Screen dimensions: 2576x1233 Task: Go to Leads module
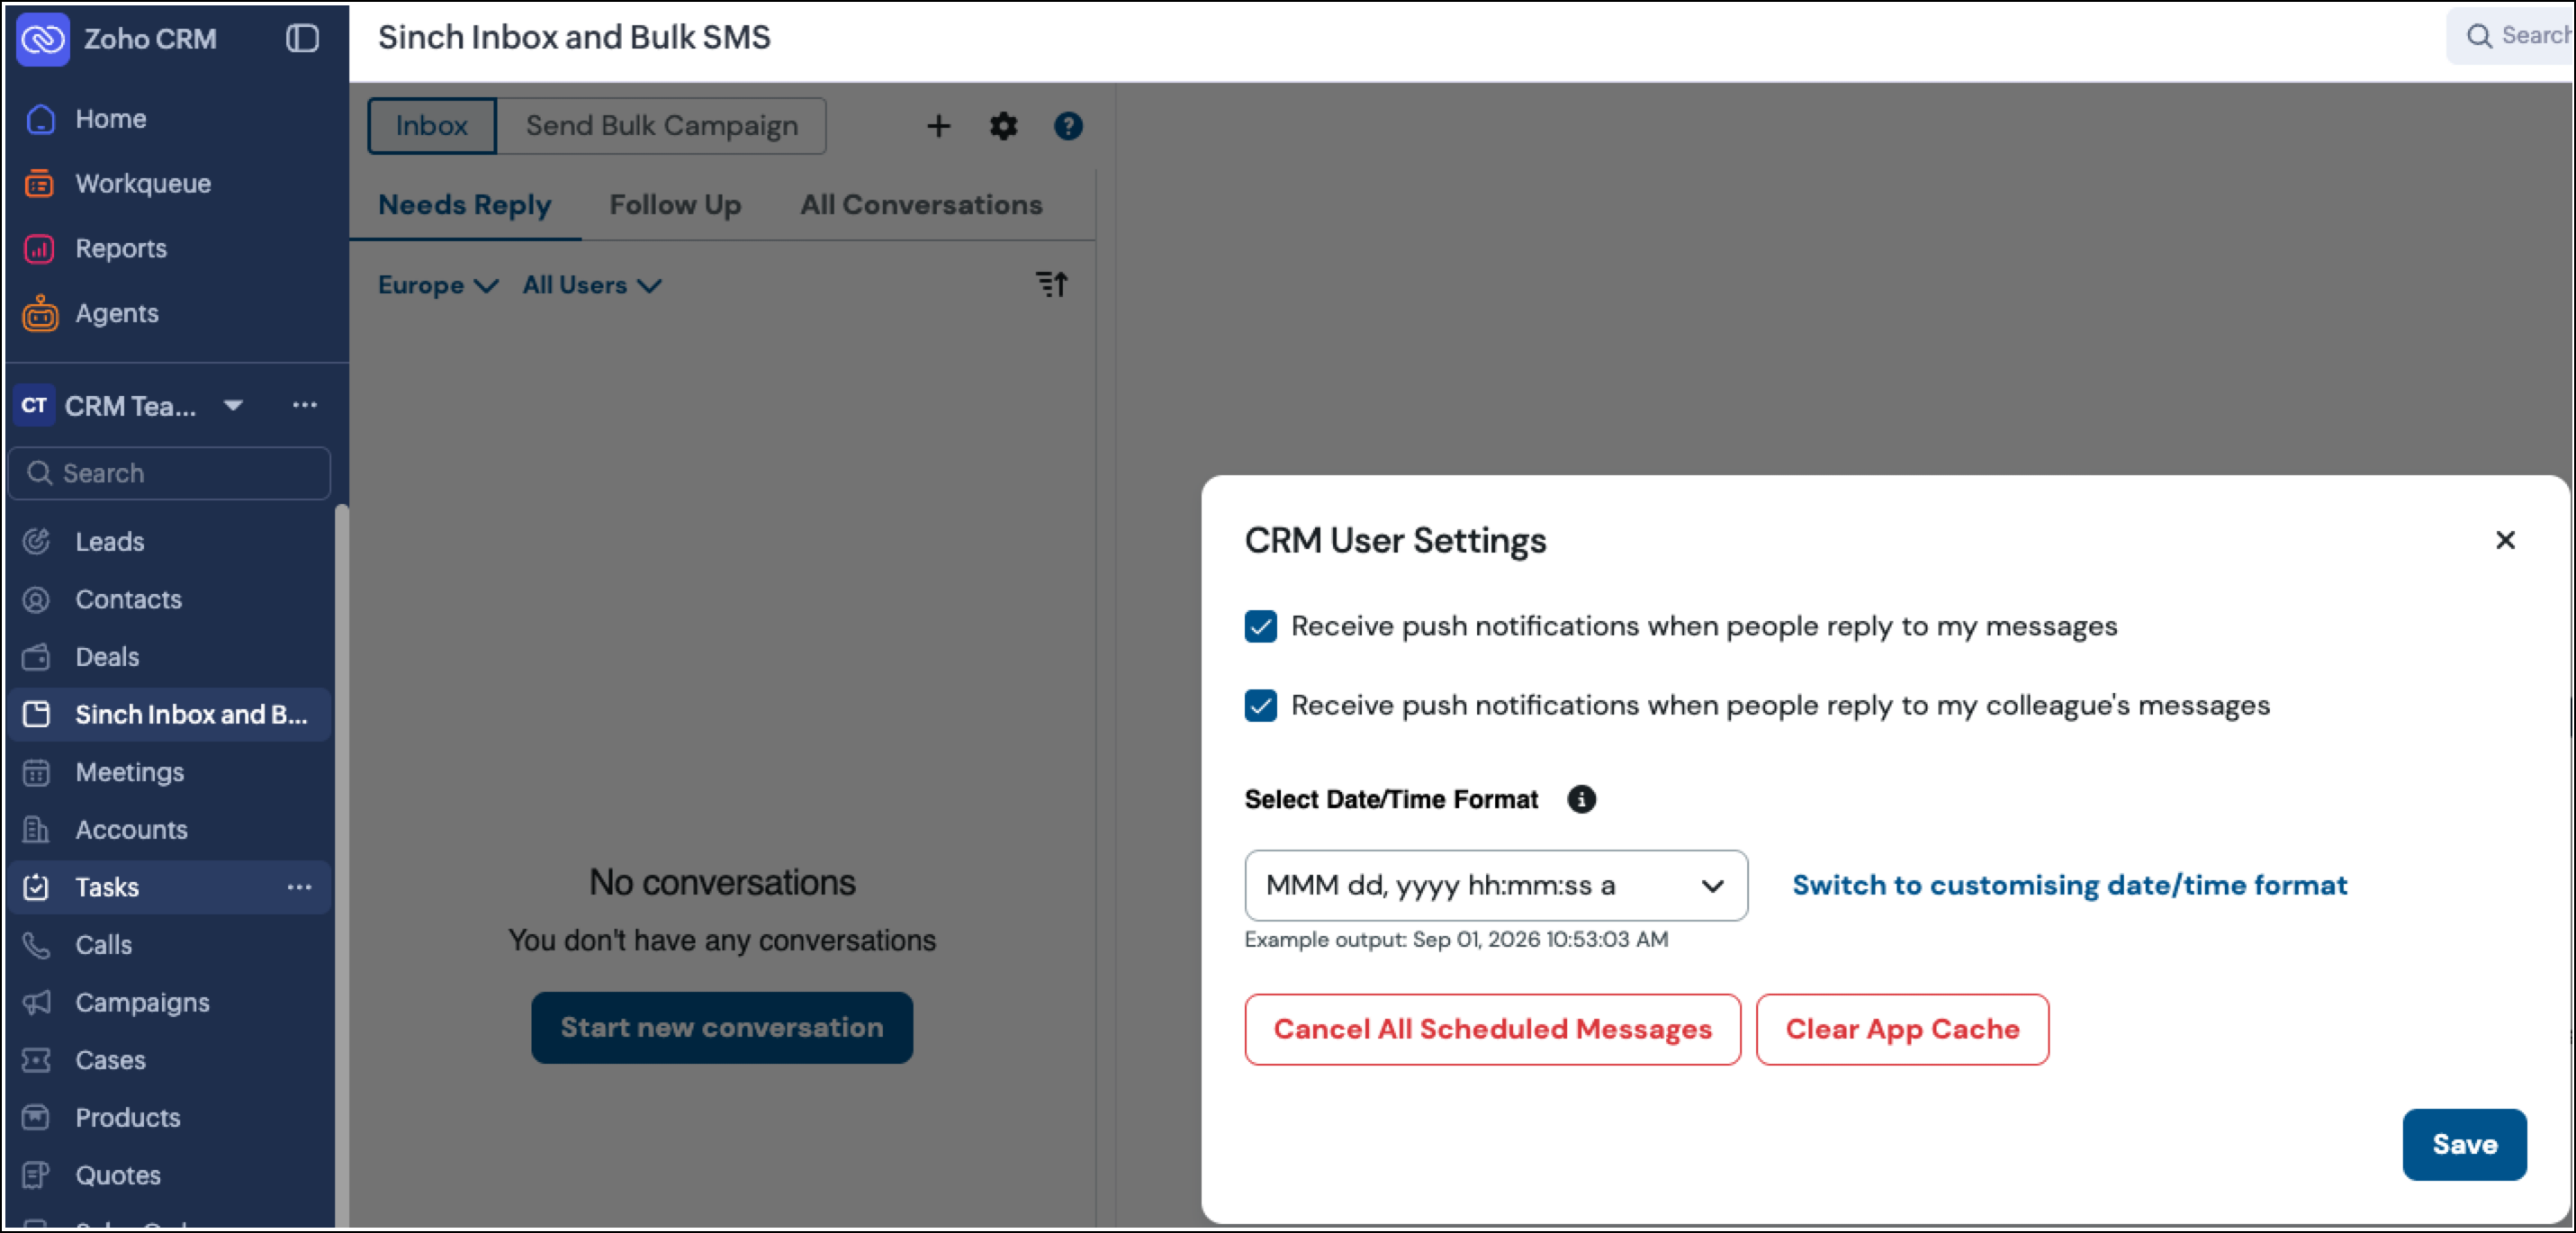pyautogui.click(x=110, y=542)
